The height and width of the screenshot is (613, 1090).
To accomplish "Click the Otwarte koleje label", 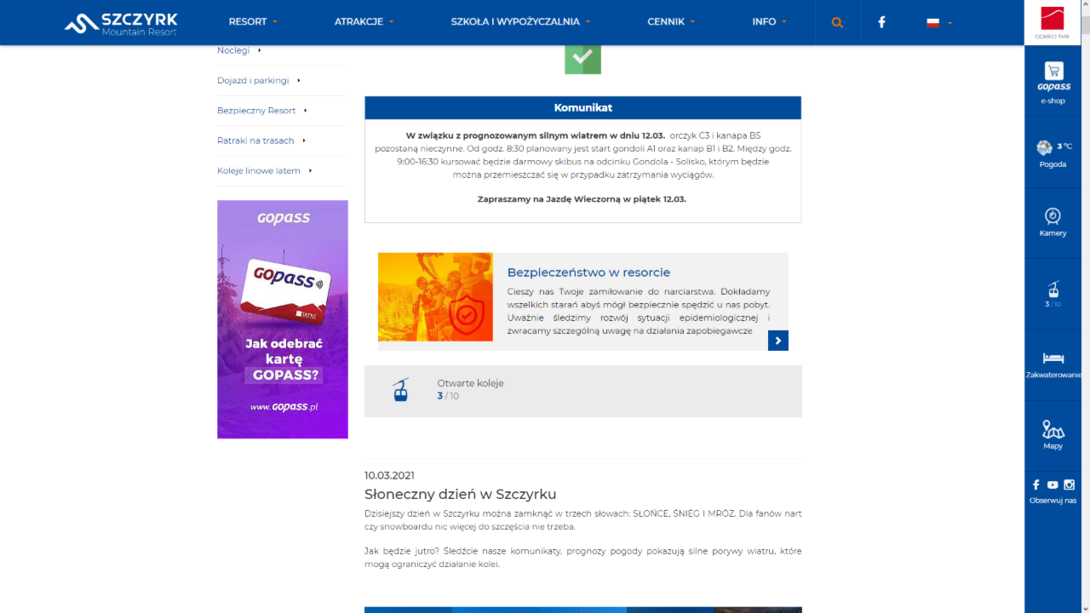I will 470,383.
